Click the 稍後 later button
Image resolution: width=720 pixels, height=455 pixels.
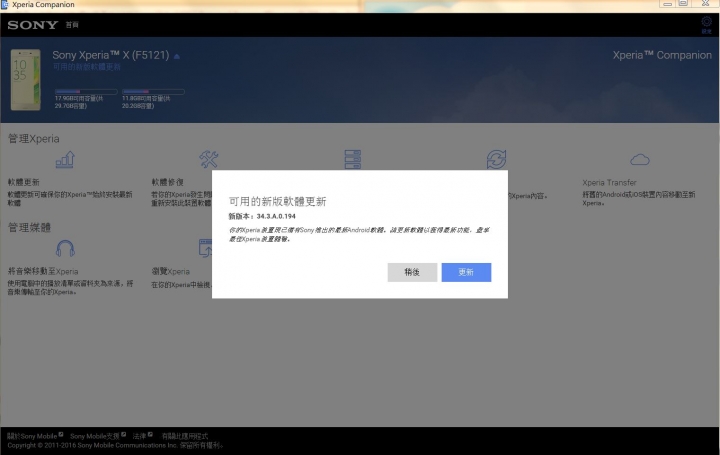[412, 272]
